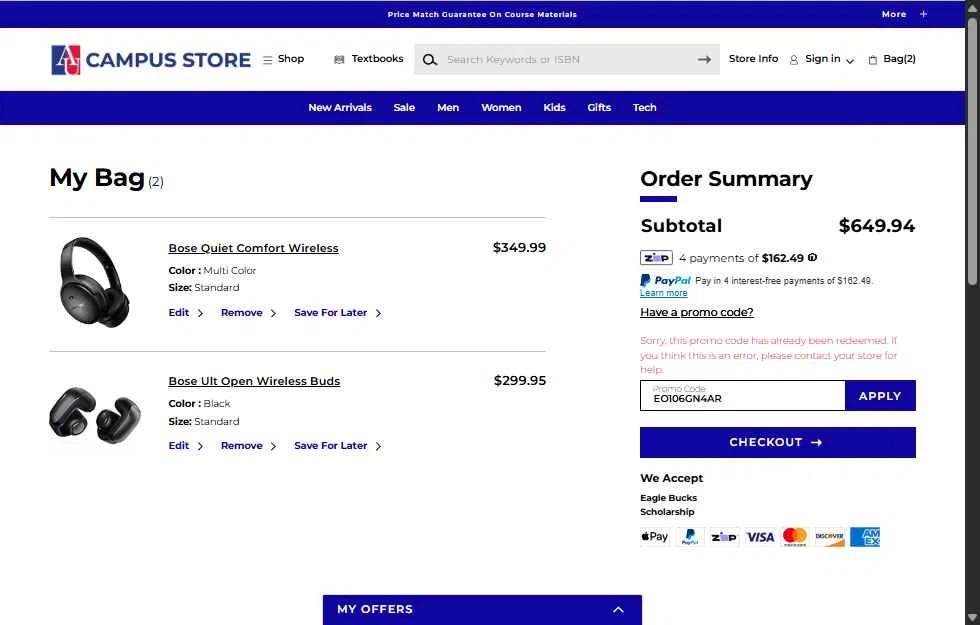Viewport: 980px width, 625px height.
Task: Click the American Express icon
Action: click(x=865, y=537)
